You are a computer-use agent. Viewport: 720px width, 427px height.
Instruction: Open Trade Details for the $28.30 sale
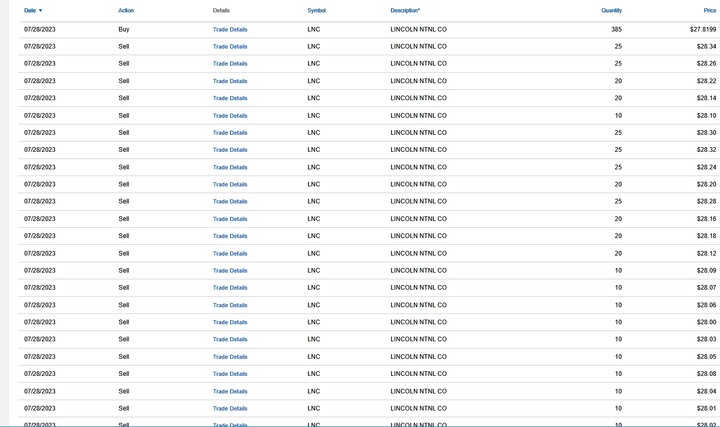click(x=230, y=132)
